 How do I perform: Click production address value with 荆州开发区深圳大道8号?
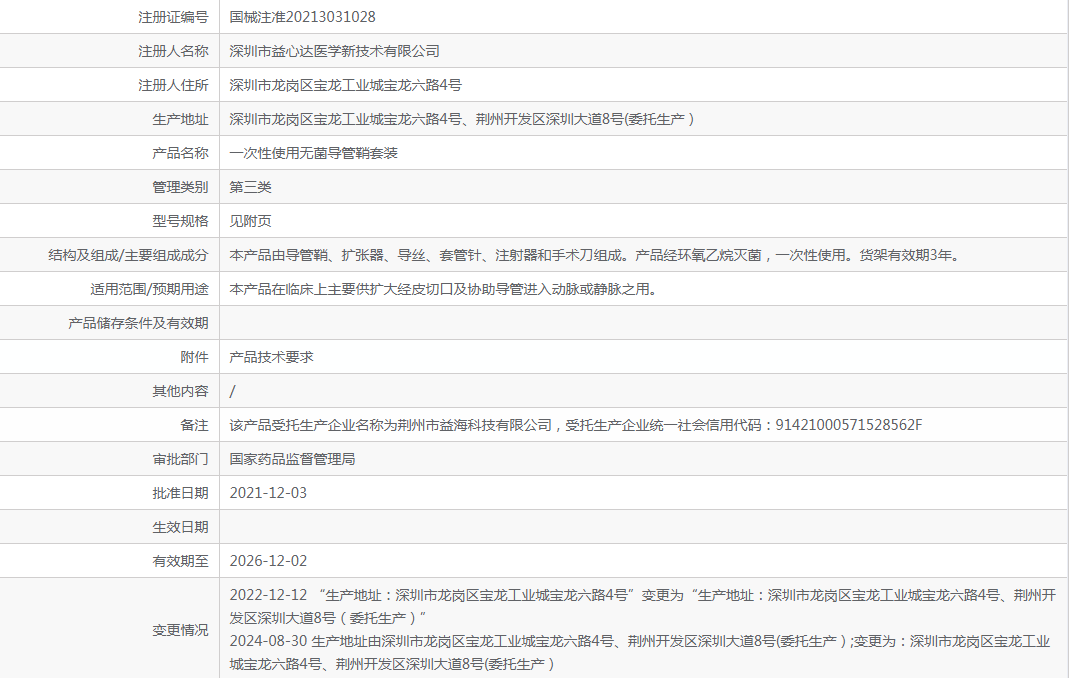click(462, 119)
